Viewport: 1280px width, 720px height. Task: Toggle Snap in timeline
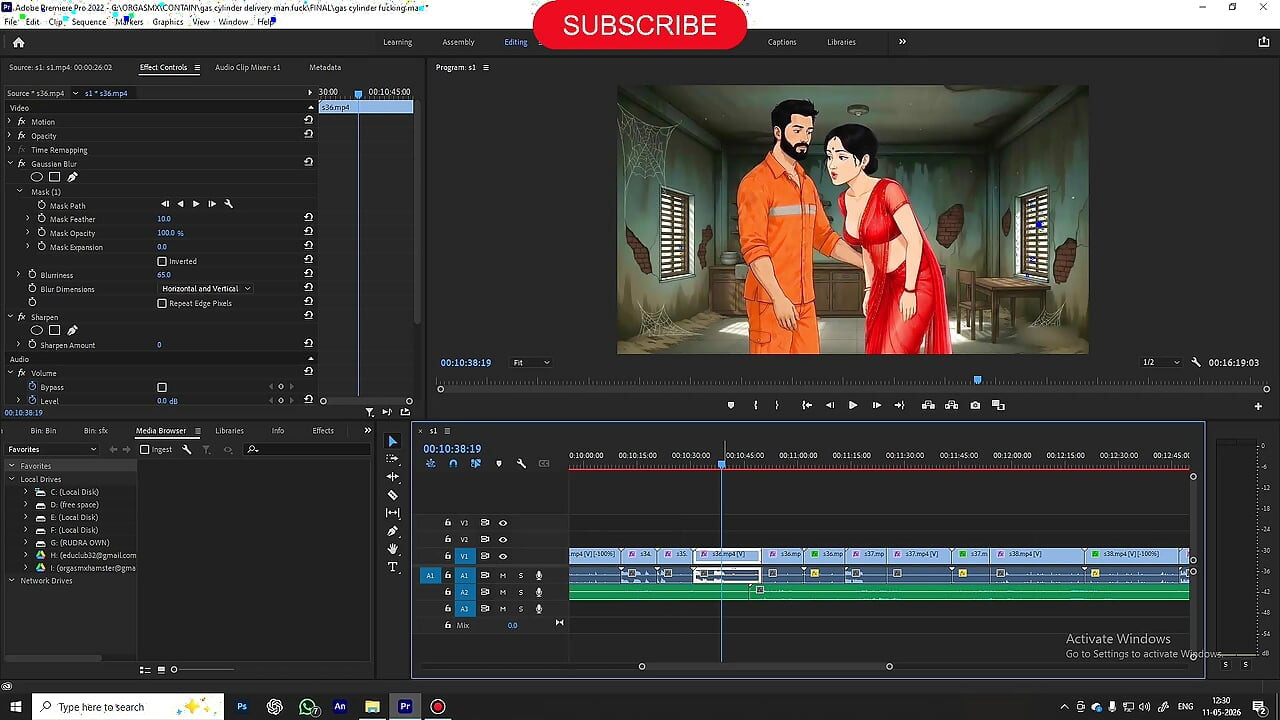pyautogui.click(x=453, y=463)
